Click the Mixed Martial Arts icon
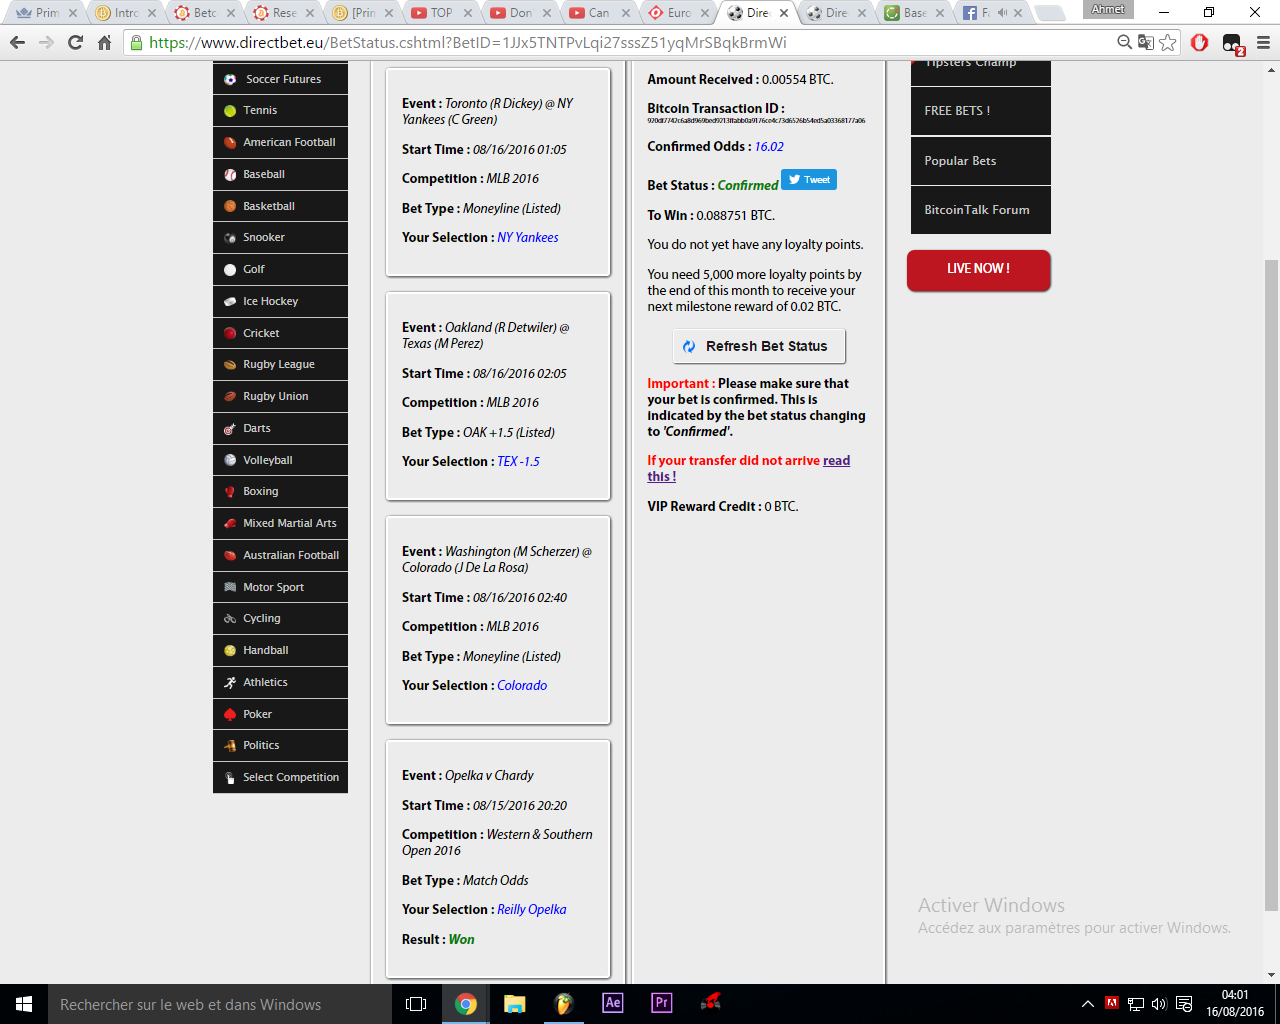Viewport: 1280px width, 1024px height. (x=230, y=524)
